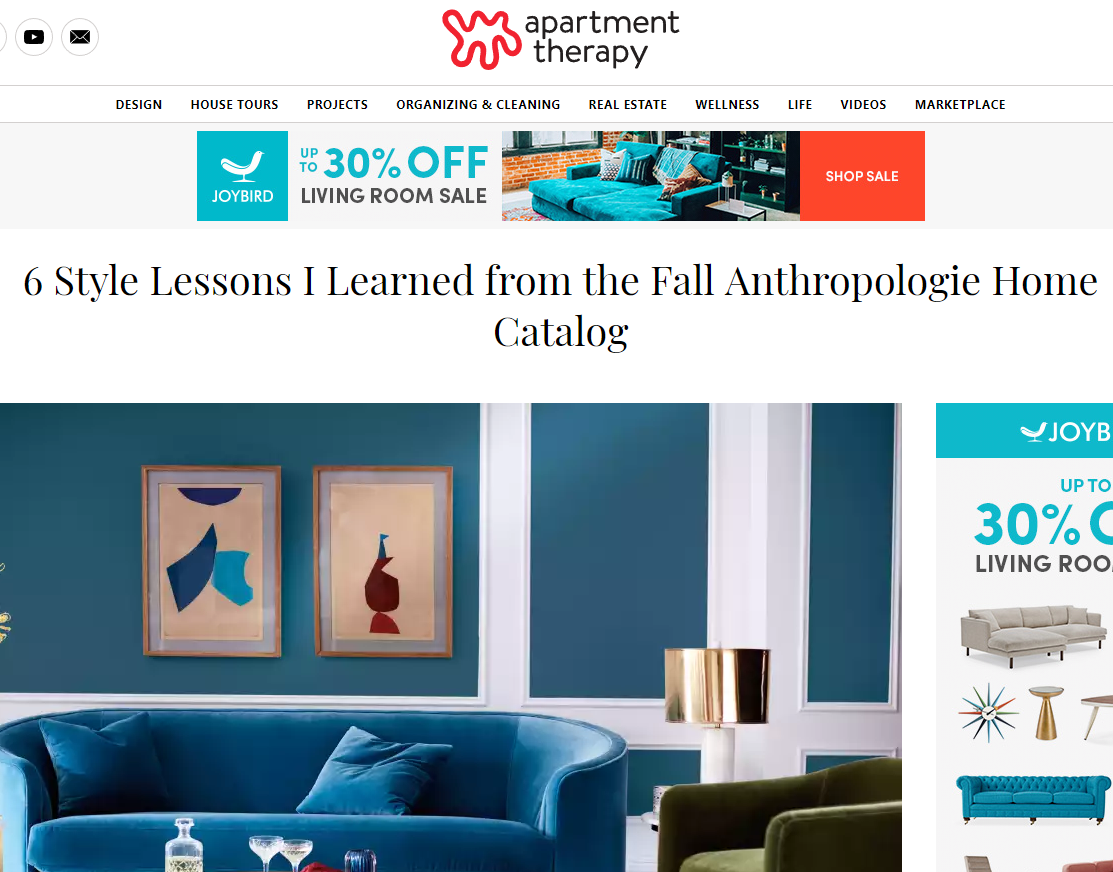Open the House Tours menu
Viewport: 1113px width, 872px height.
[x=234, y=104]
